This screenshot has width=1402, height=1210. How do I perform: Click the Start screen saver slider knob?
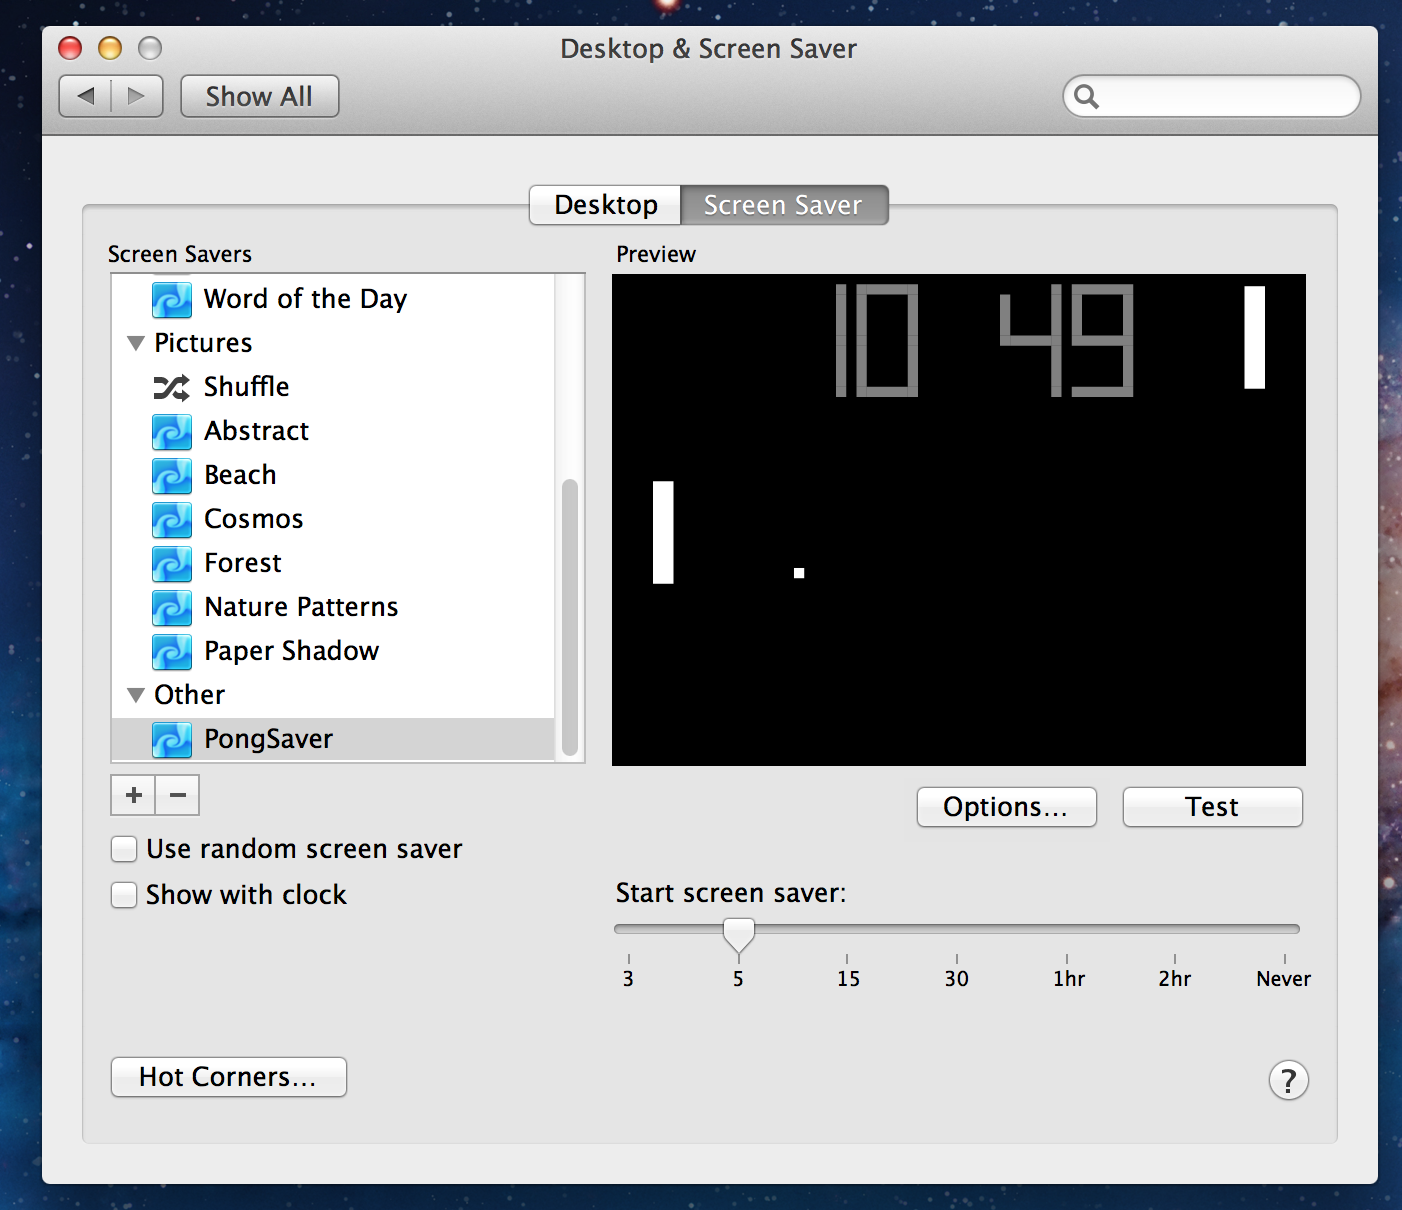(x=739, y=935)
